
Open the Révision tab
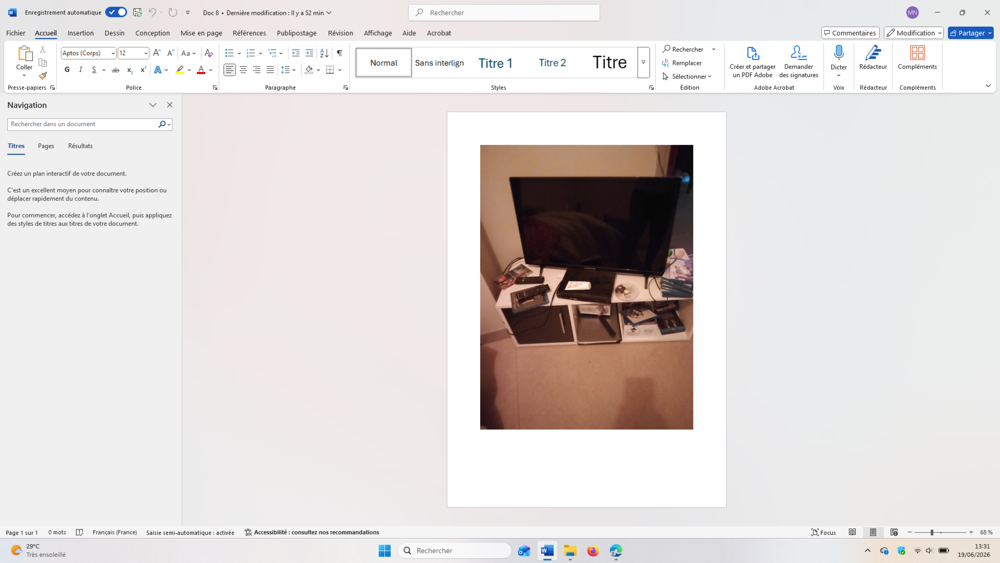(340, 33)
